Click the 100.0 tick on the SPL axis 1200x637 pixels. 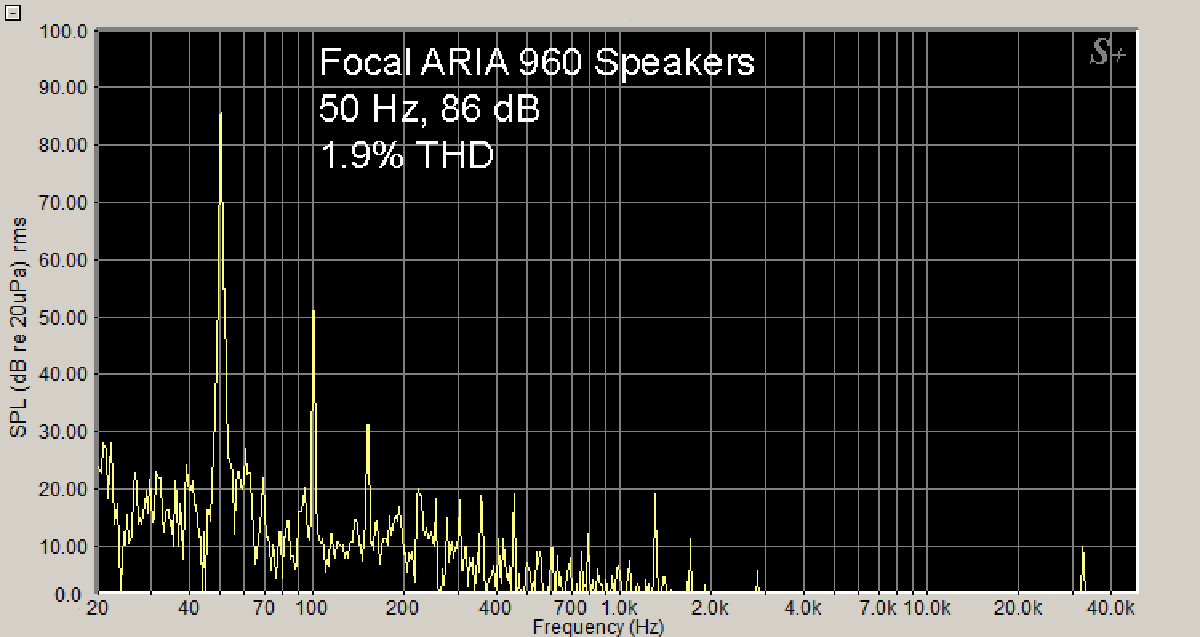(x=64, y=31)
